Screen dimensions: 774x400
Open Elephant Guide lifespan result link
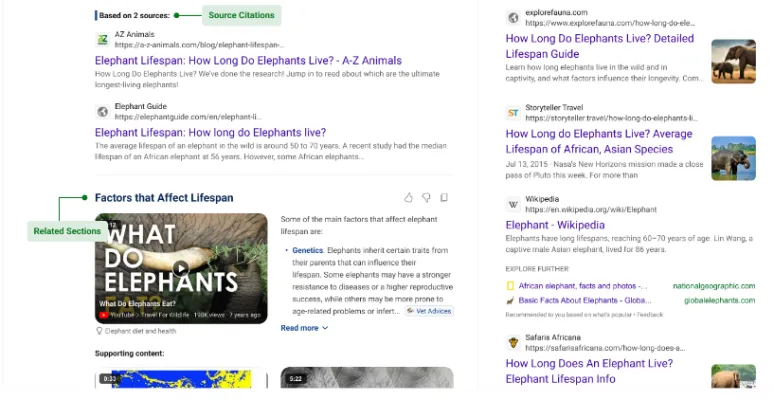210,132
